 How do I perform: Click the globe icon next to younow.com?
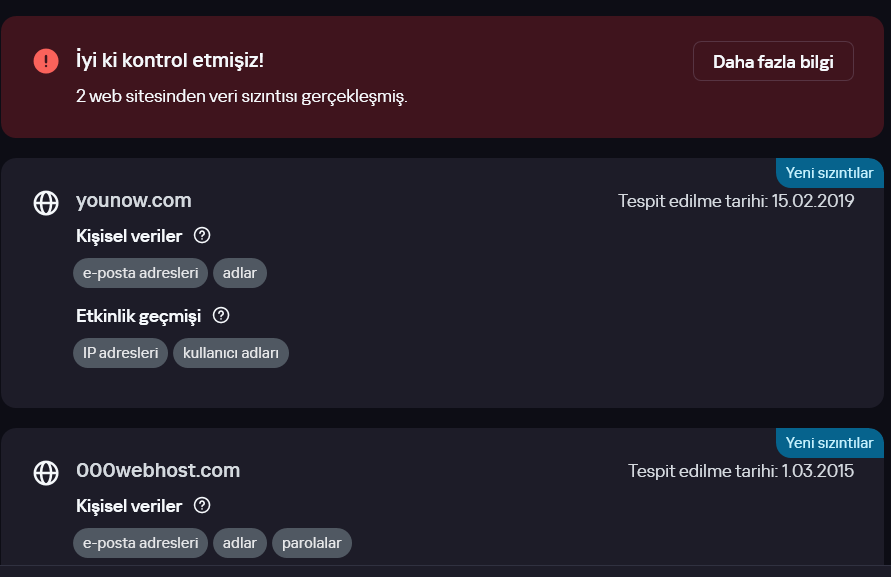pyautogui.click(x=46, y=203)
